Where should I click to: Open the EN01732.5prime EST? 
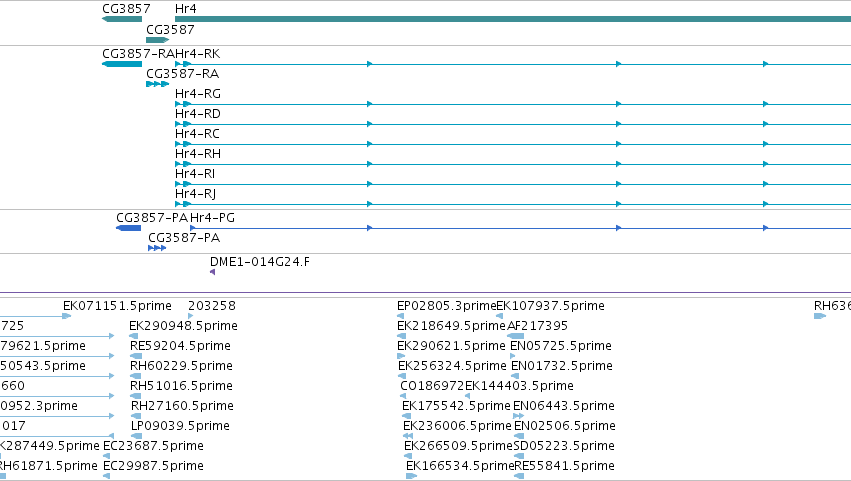tap(515, 376)
